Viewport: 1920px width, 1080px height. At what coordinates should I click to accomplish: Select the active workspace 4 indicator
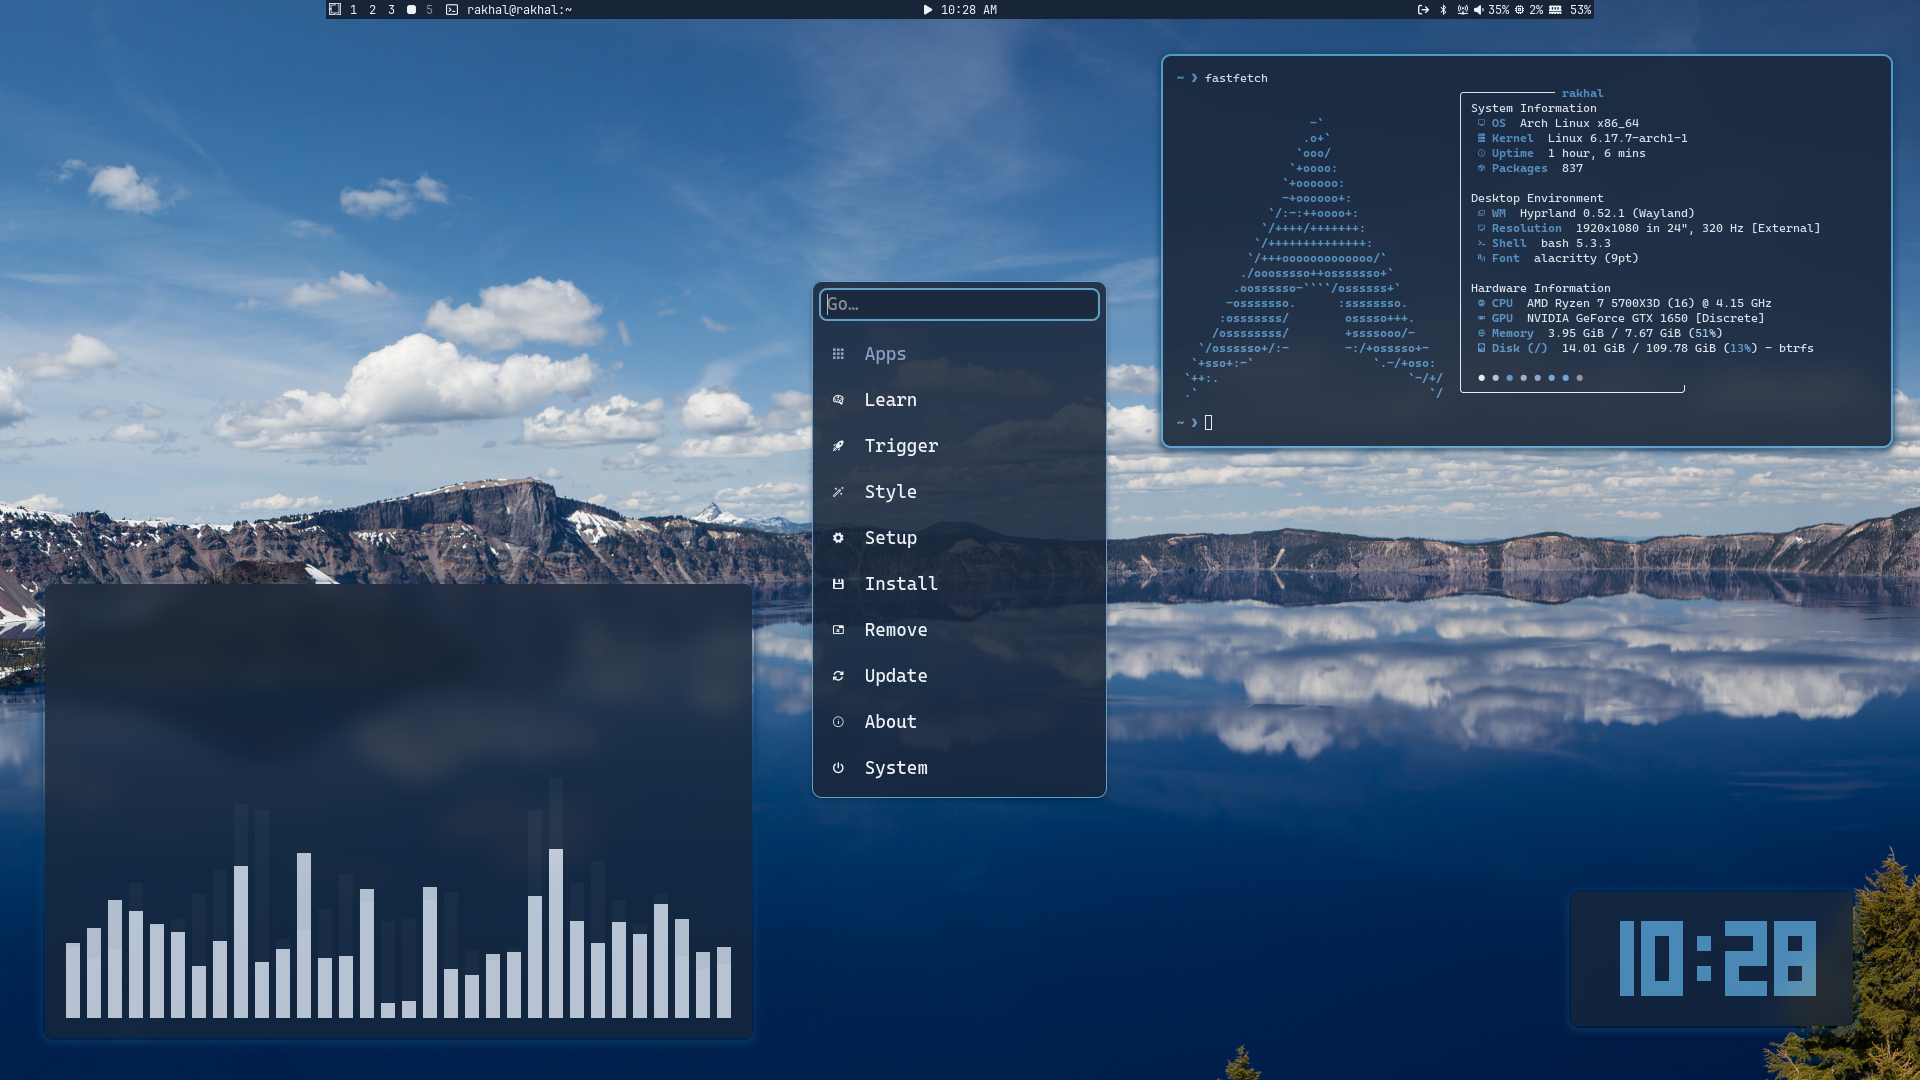[x=411, y=10]
